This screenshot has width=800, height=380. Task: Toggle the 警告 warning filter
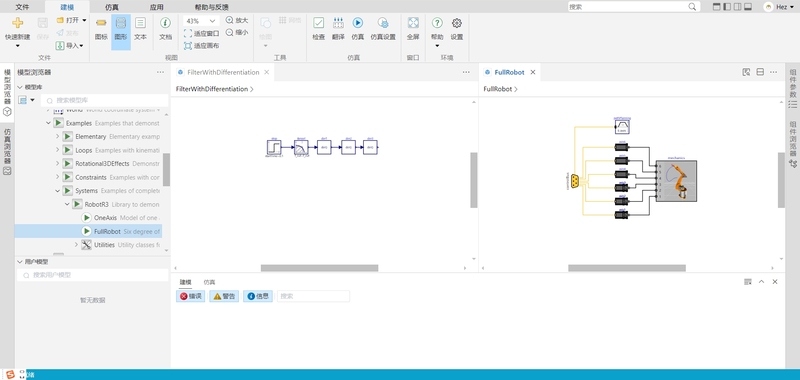(x=224, y=296)
